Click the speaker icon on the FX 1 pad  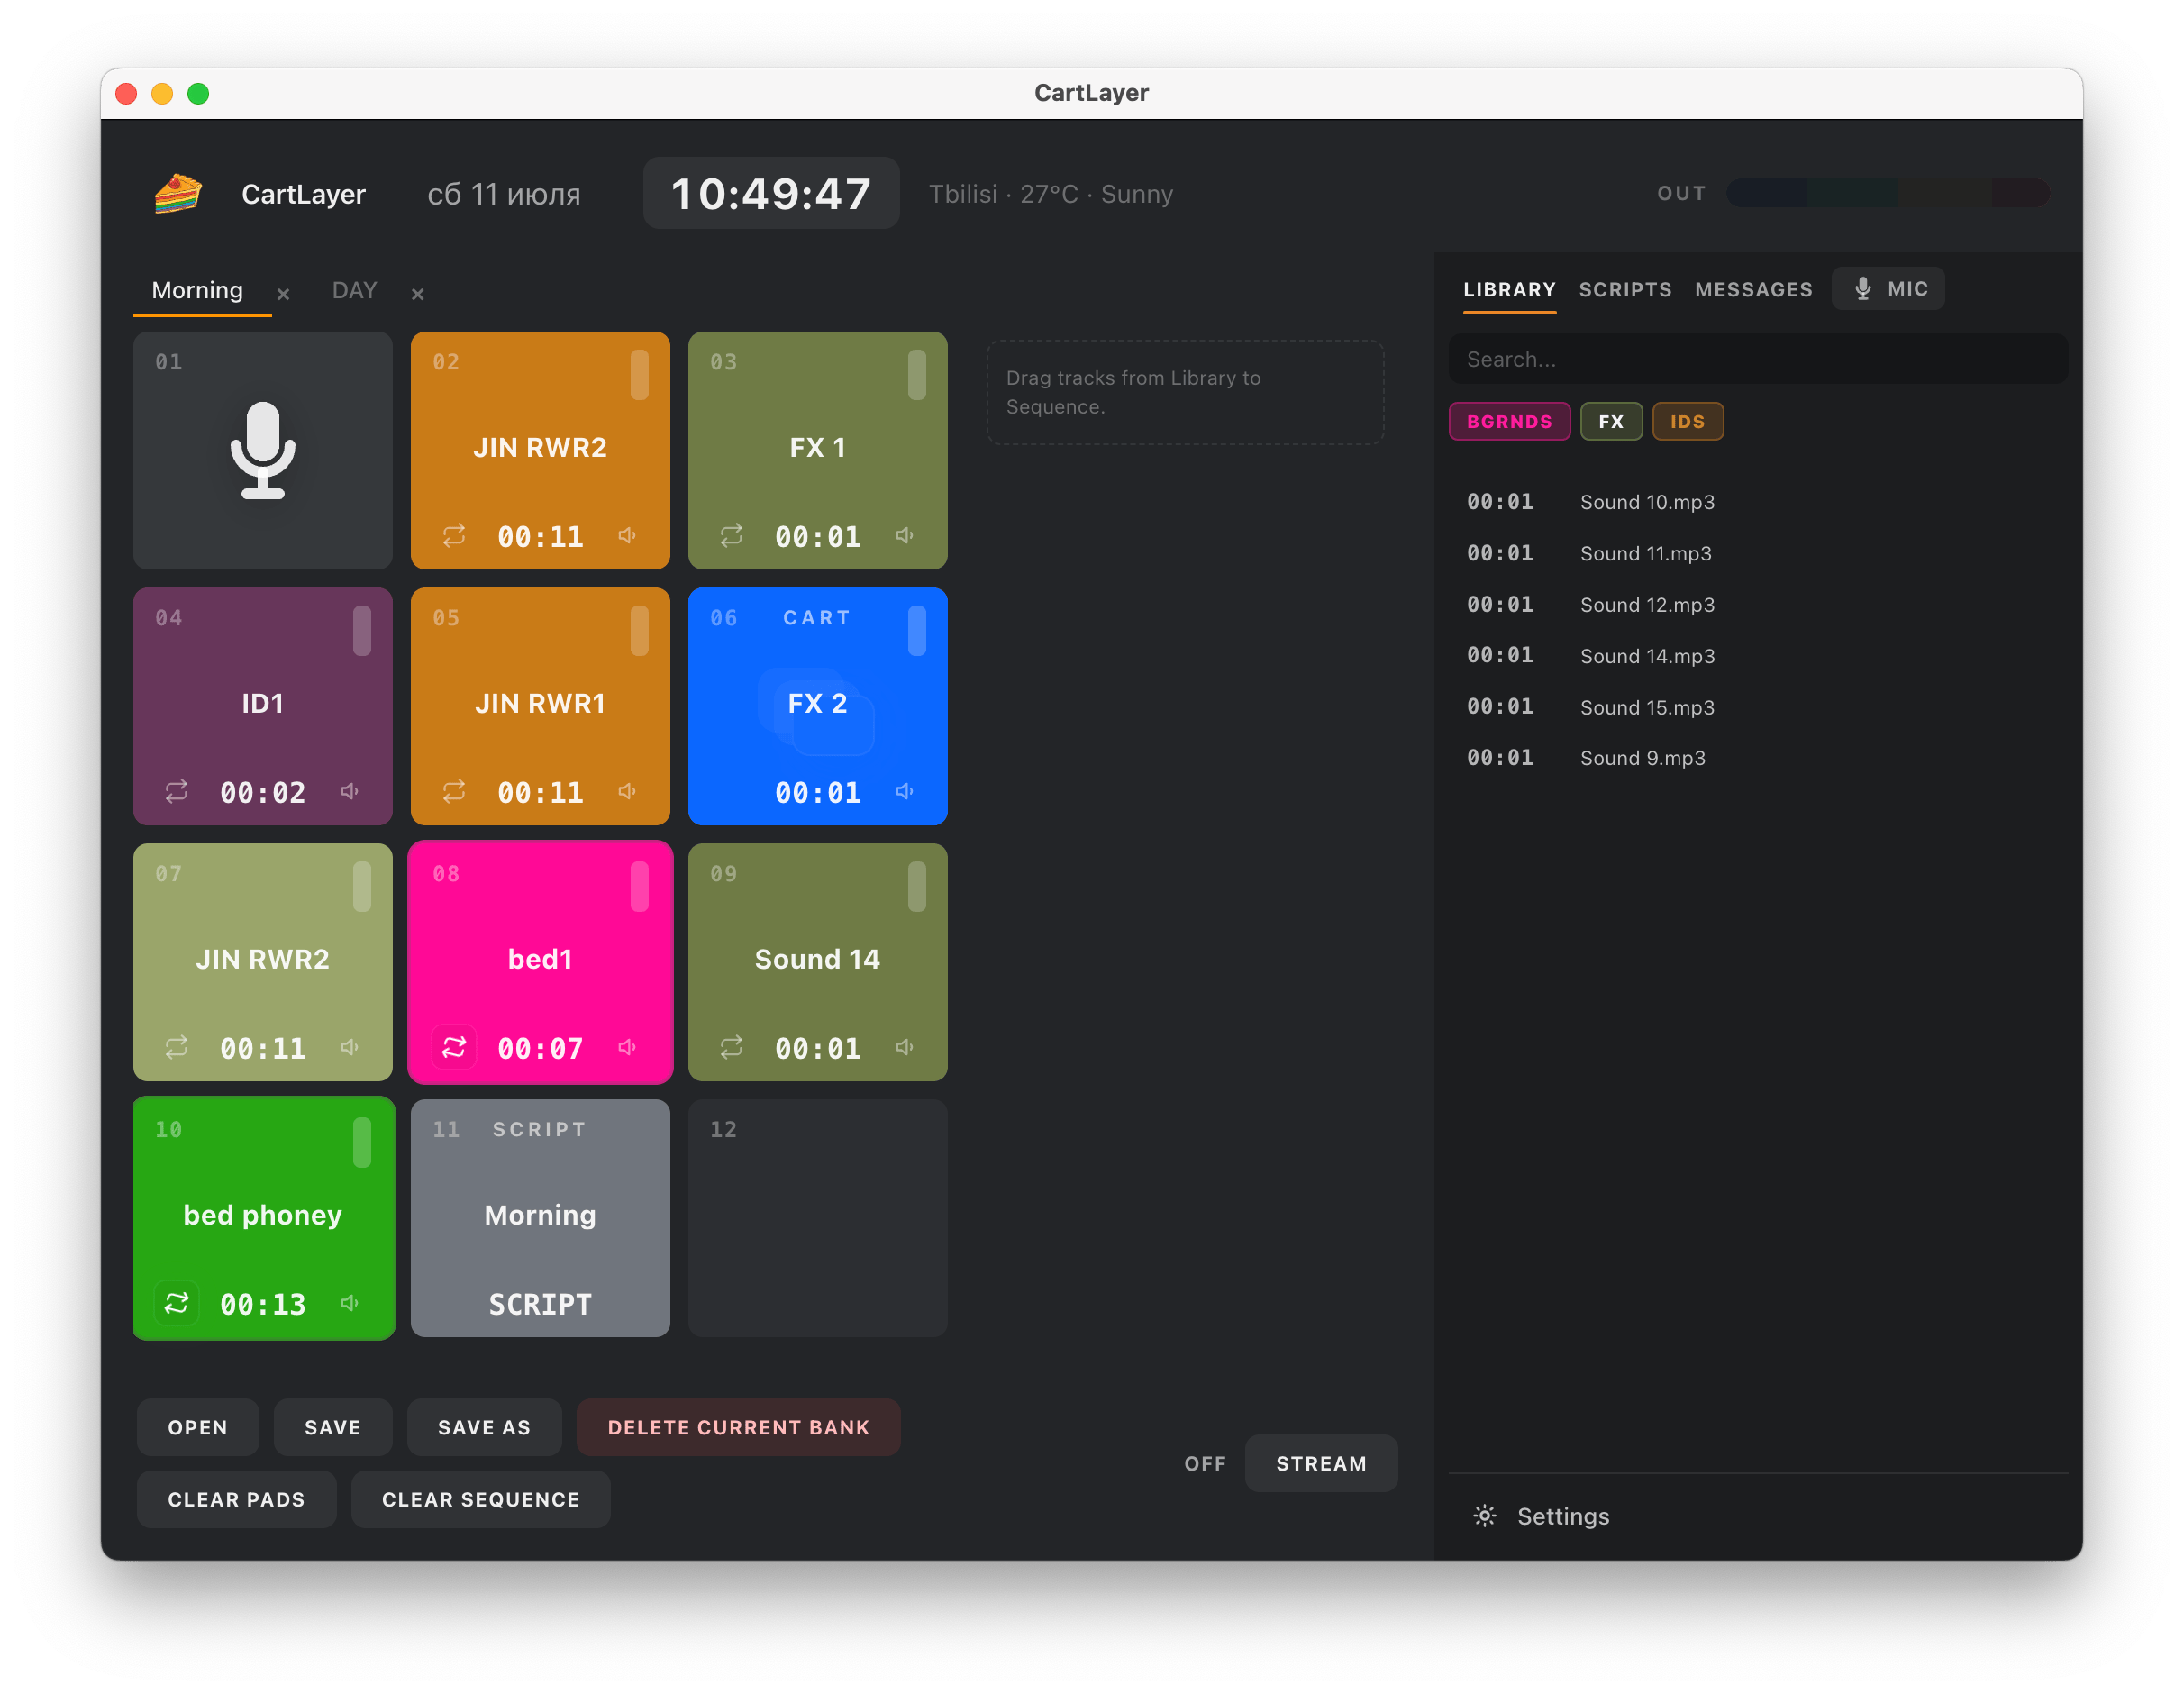tap(905, 536)
